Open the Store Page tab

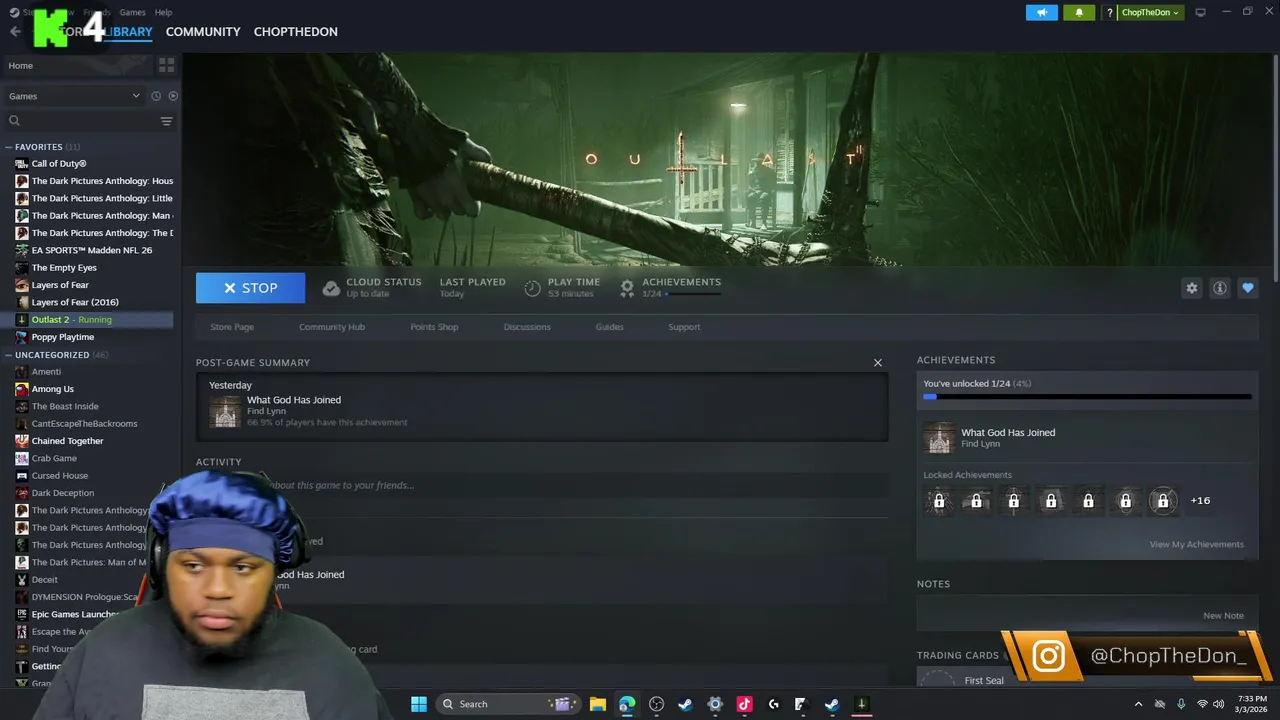point(232,327)
